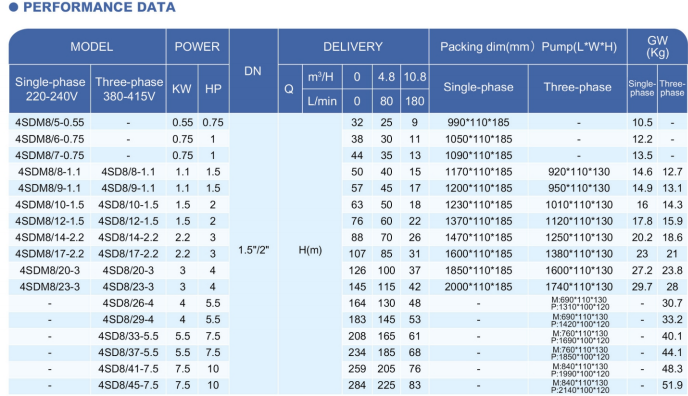688x396 pixels.
Task: Click packing dimension 1600*110*185
Action: [478, 254]
